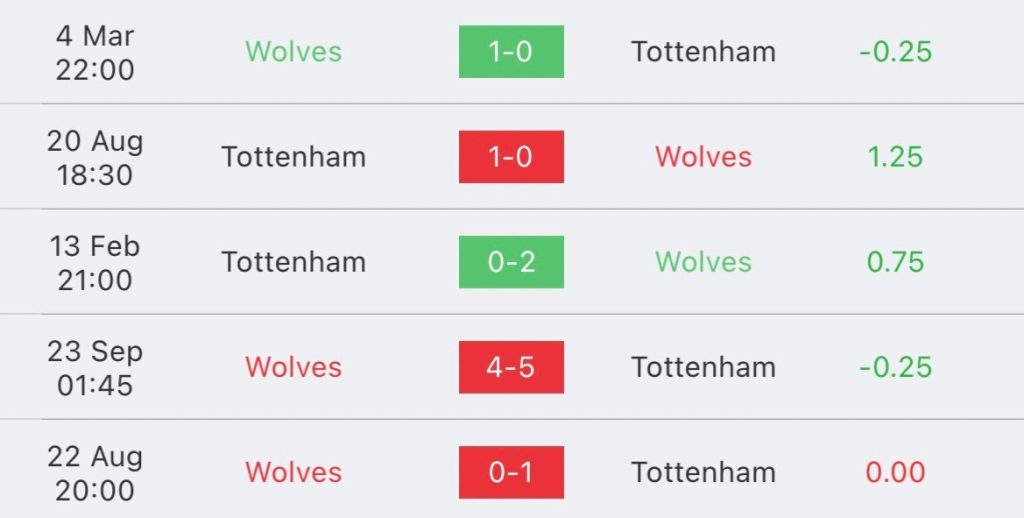
Task: Click the 1.25 handicap value
Action: [x=895, y=157]
